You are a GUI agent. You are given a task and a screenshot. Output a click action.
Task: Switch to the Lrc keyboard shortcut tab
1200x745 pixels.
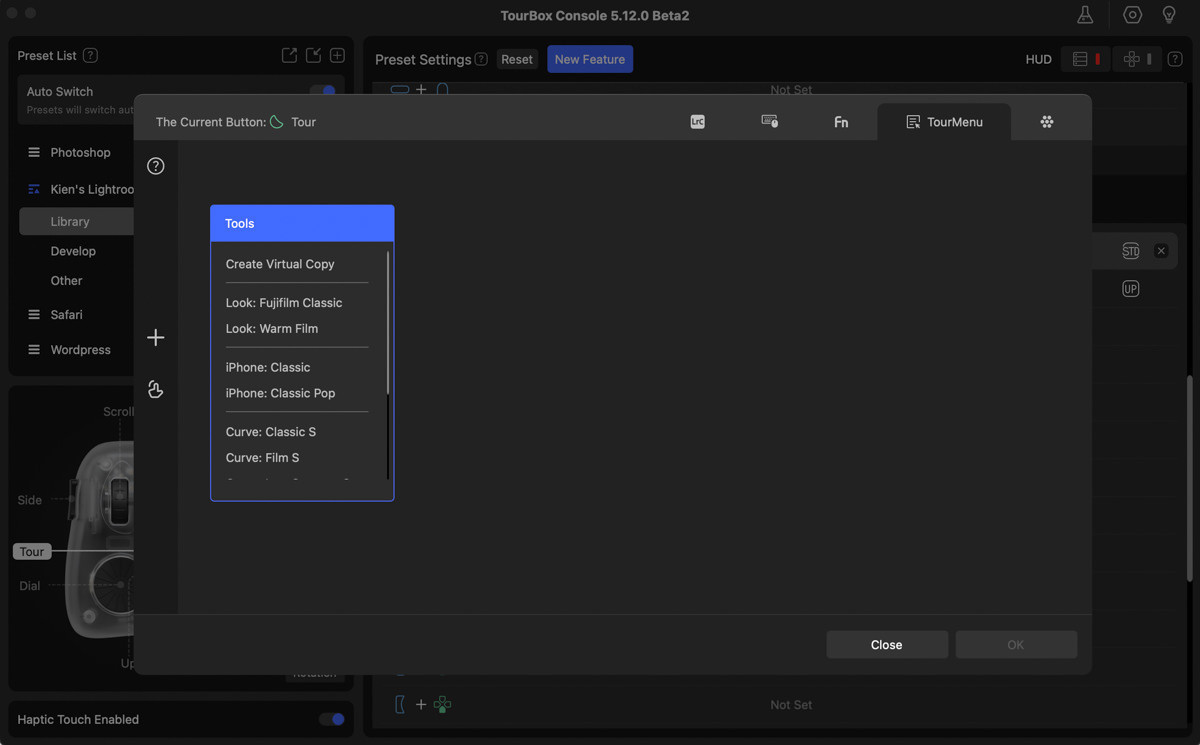[x=697, y=121]
